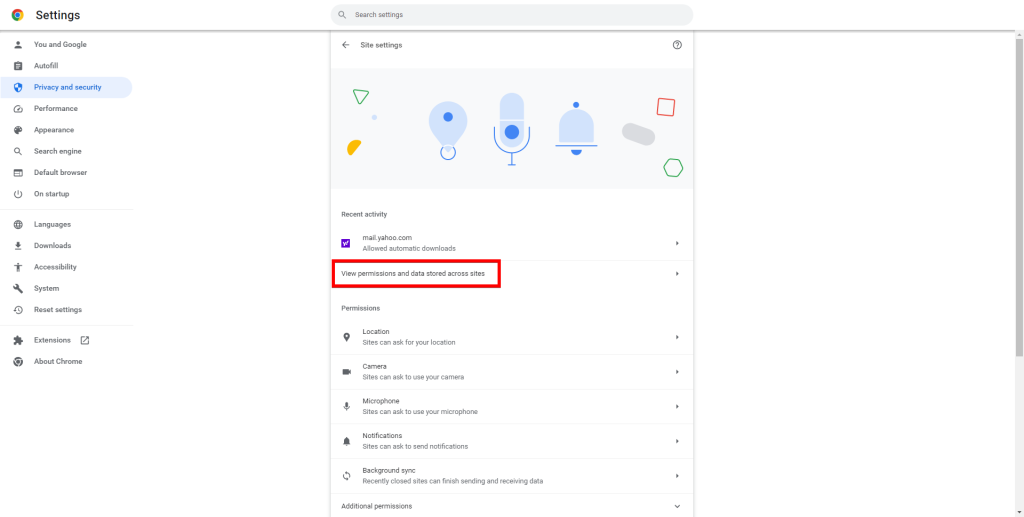Click the Extensions puzzle piece icon
The height and width of the screenshot is (517, 1024).
pyautogui.click(x=18, y=340)
